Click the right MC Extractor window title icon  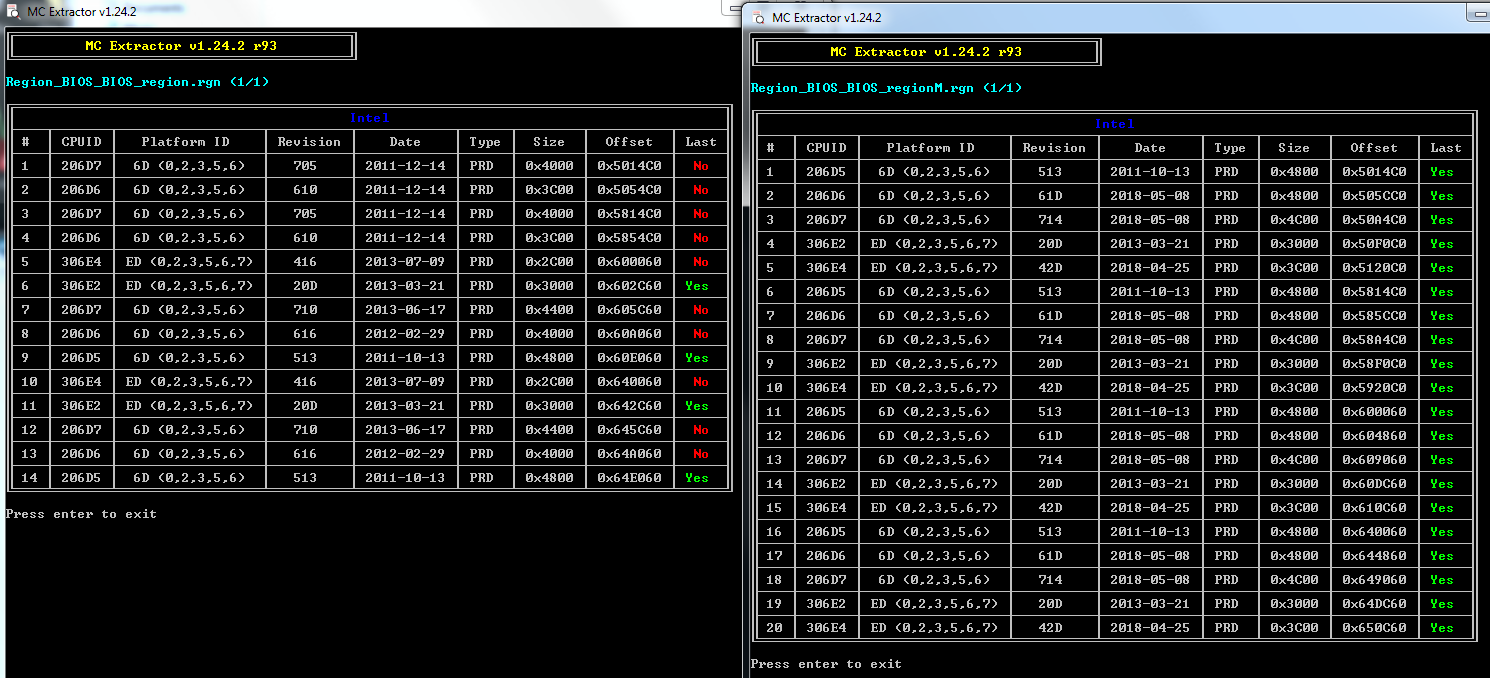coord(758,17)
